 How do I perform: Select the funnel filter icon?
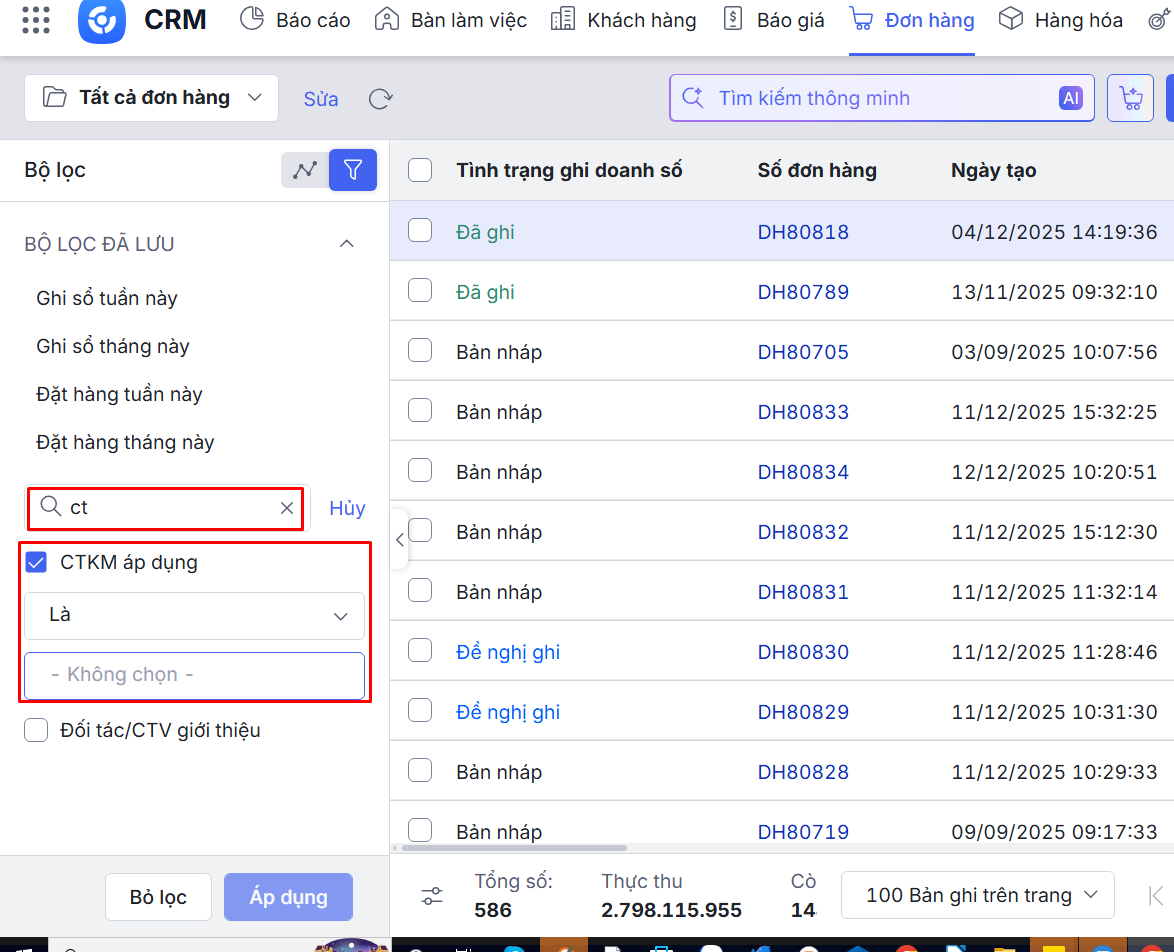352,170
